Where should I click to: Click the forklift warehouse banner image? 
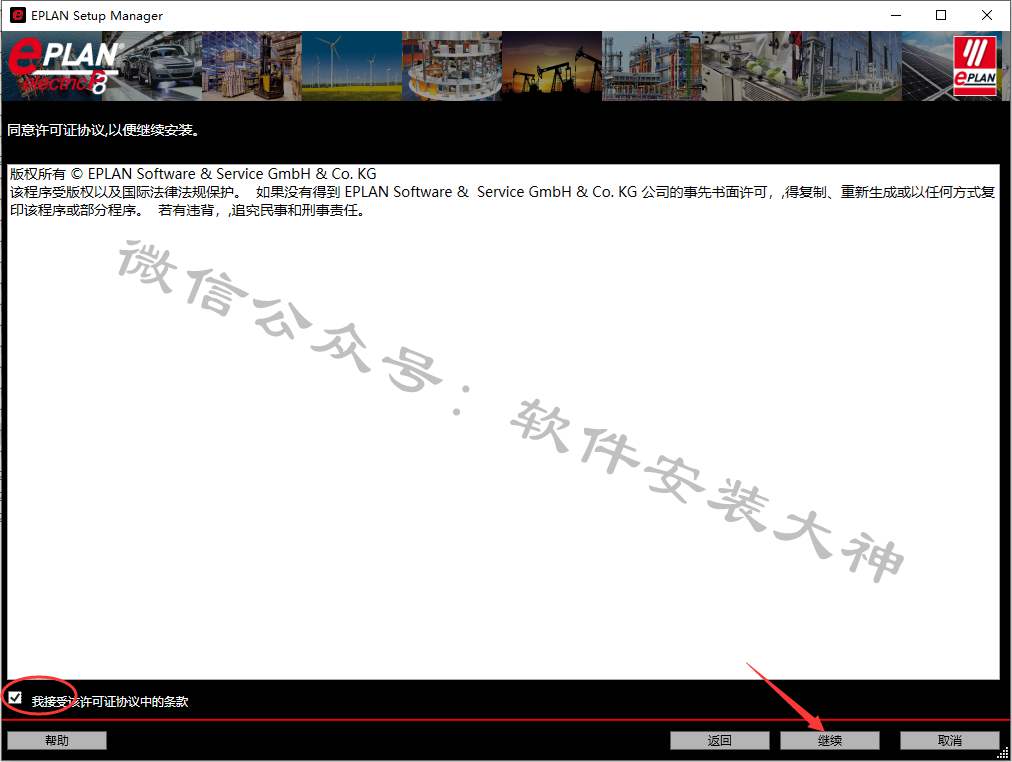click(252, 66)
